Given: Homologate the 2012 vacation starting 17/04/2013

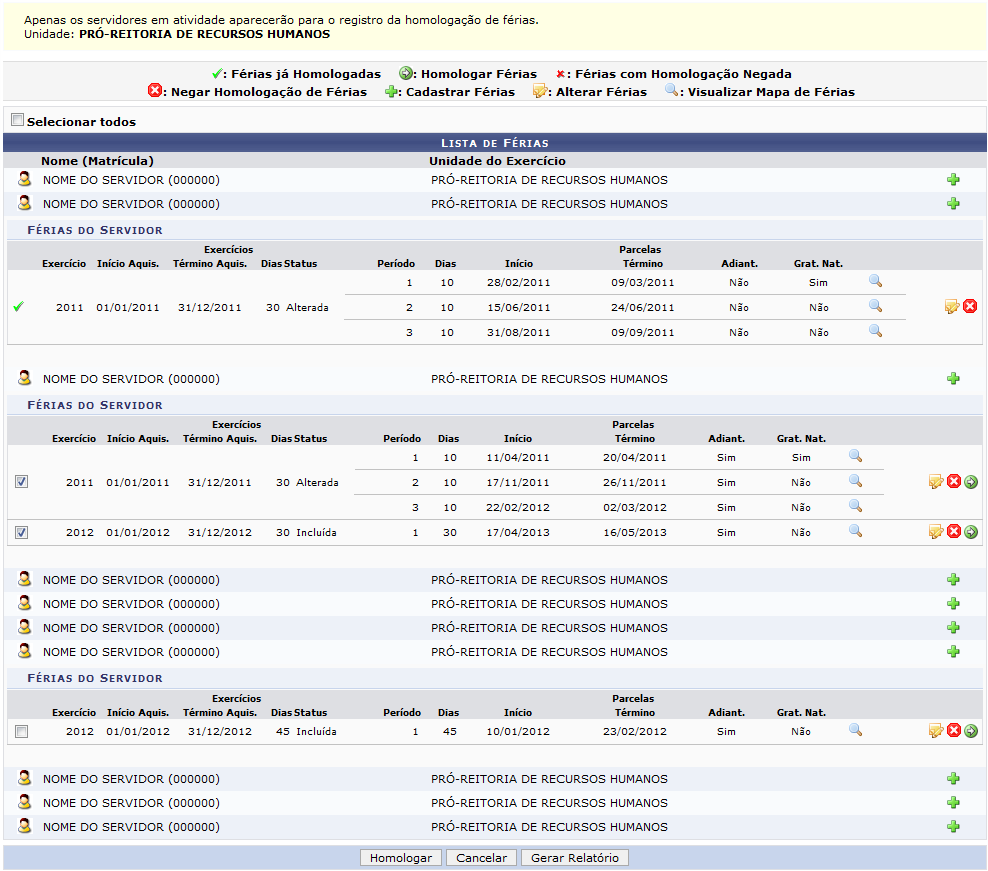Looking at the screenshot, I should coord(971,531).
